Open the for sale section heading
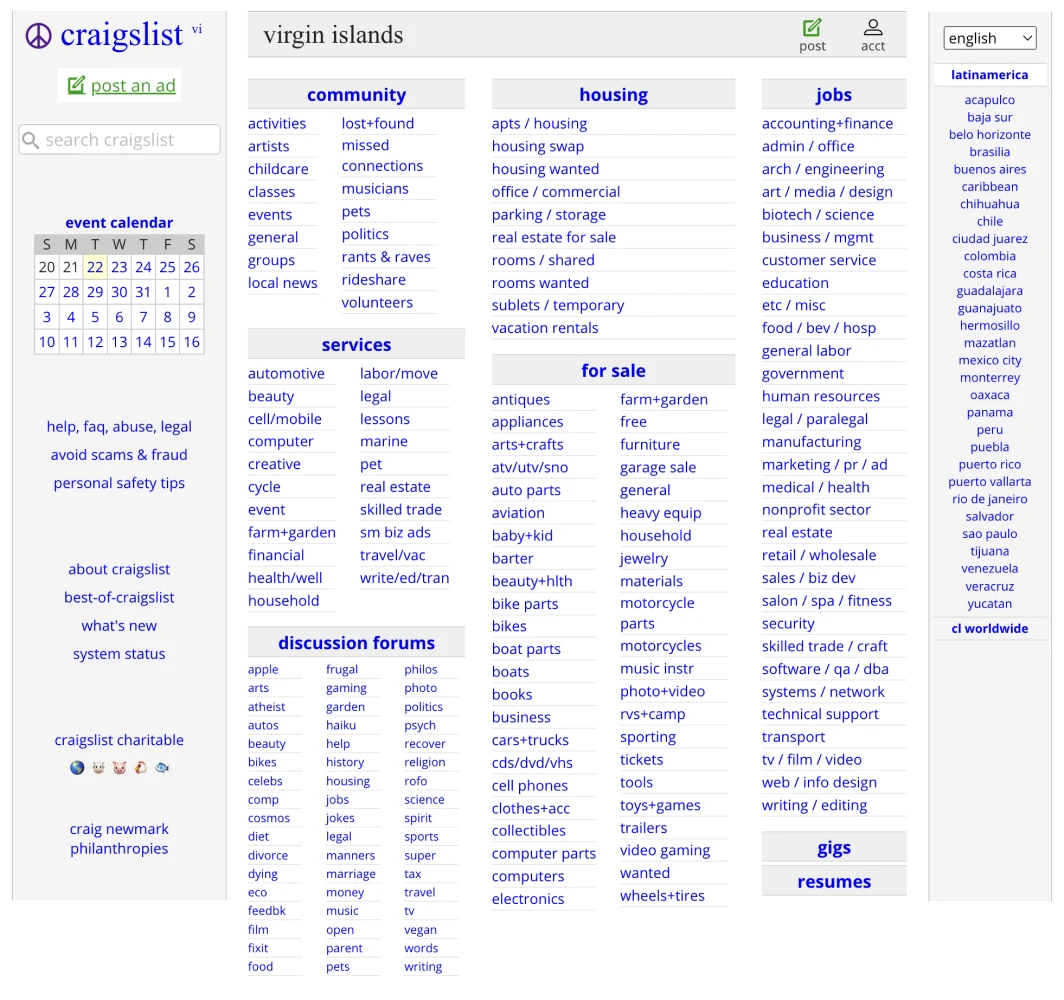 [x=613, y=370]
